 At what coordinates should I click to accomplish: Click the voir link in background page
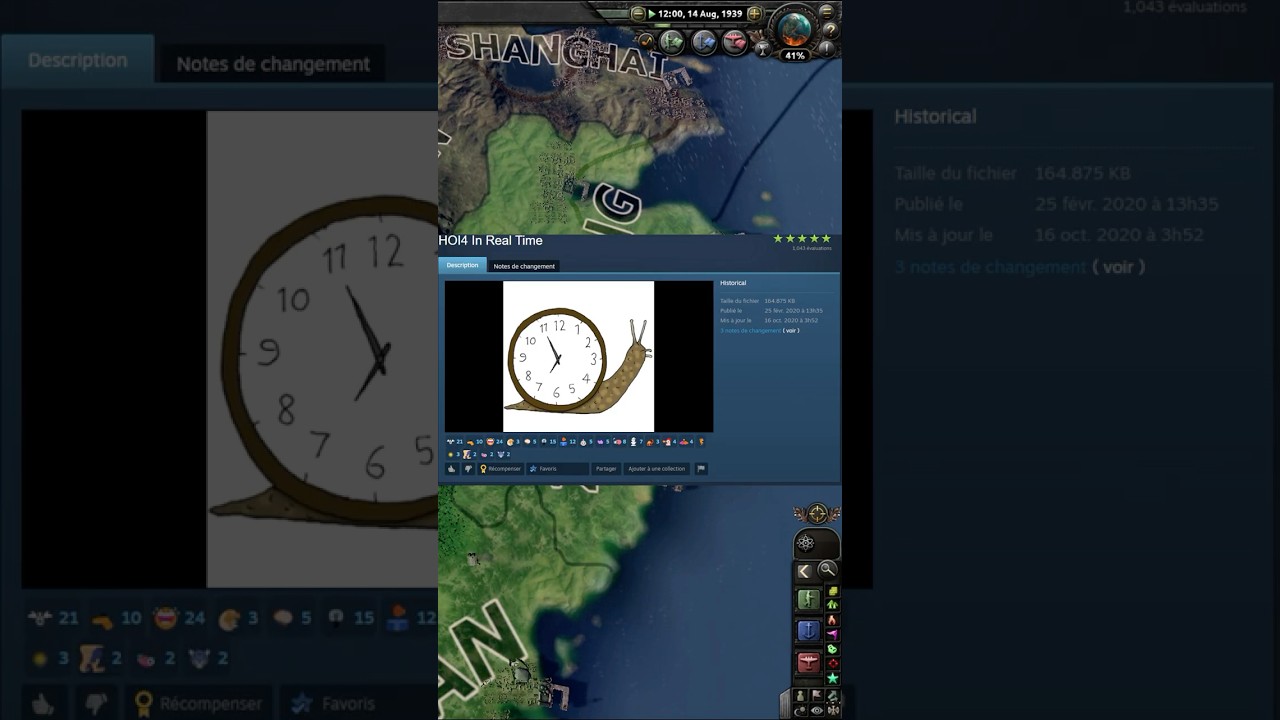[1118, 267]
